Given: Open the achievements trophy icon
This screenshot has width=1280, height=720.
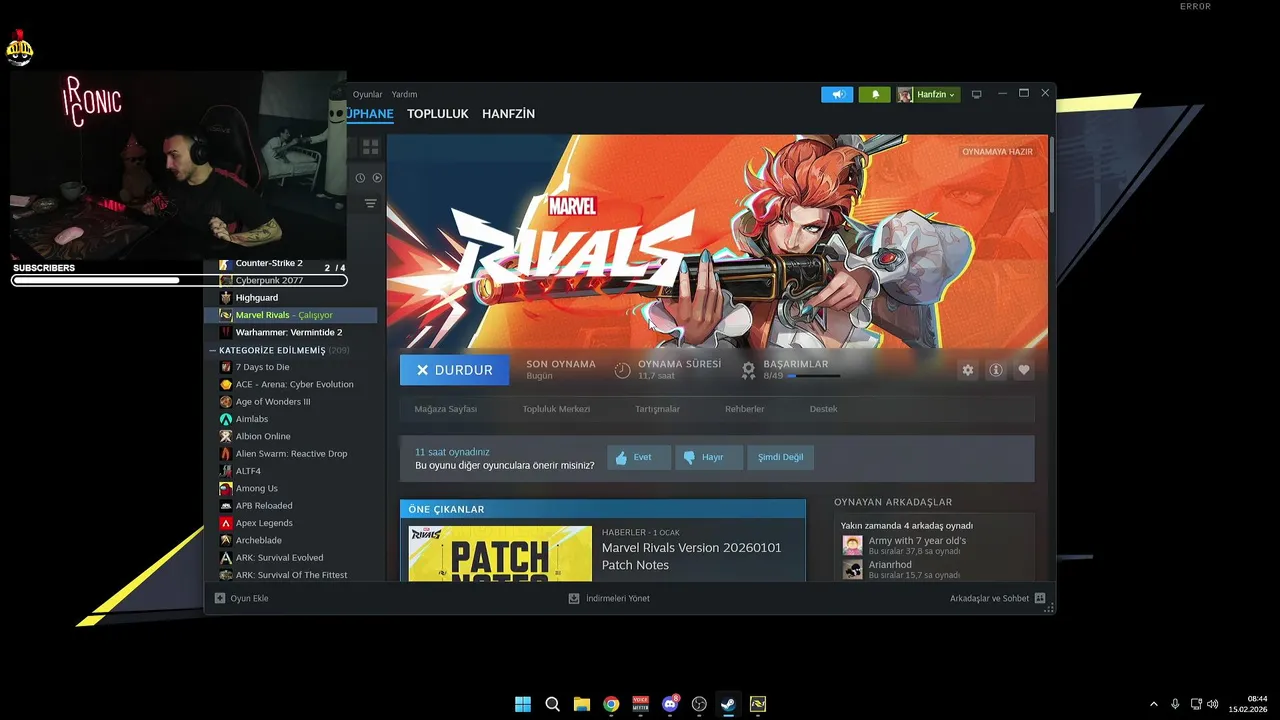Looking at the screenshot, I should click(x=748, y=370).
